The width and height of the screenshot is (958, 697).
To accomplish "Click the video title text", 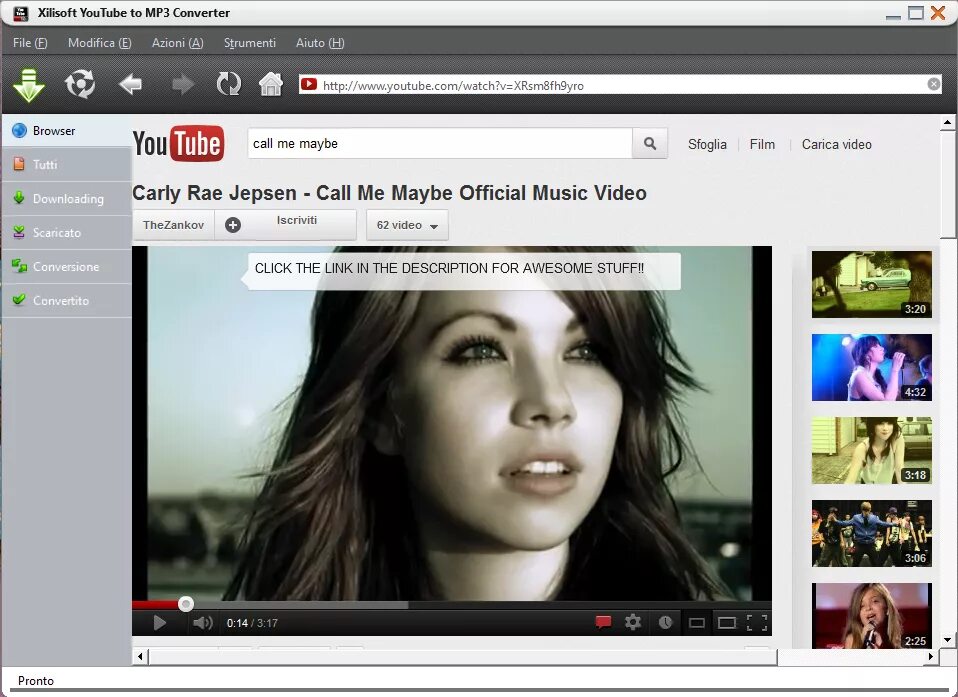I will pos(389,193).
